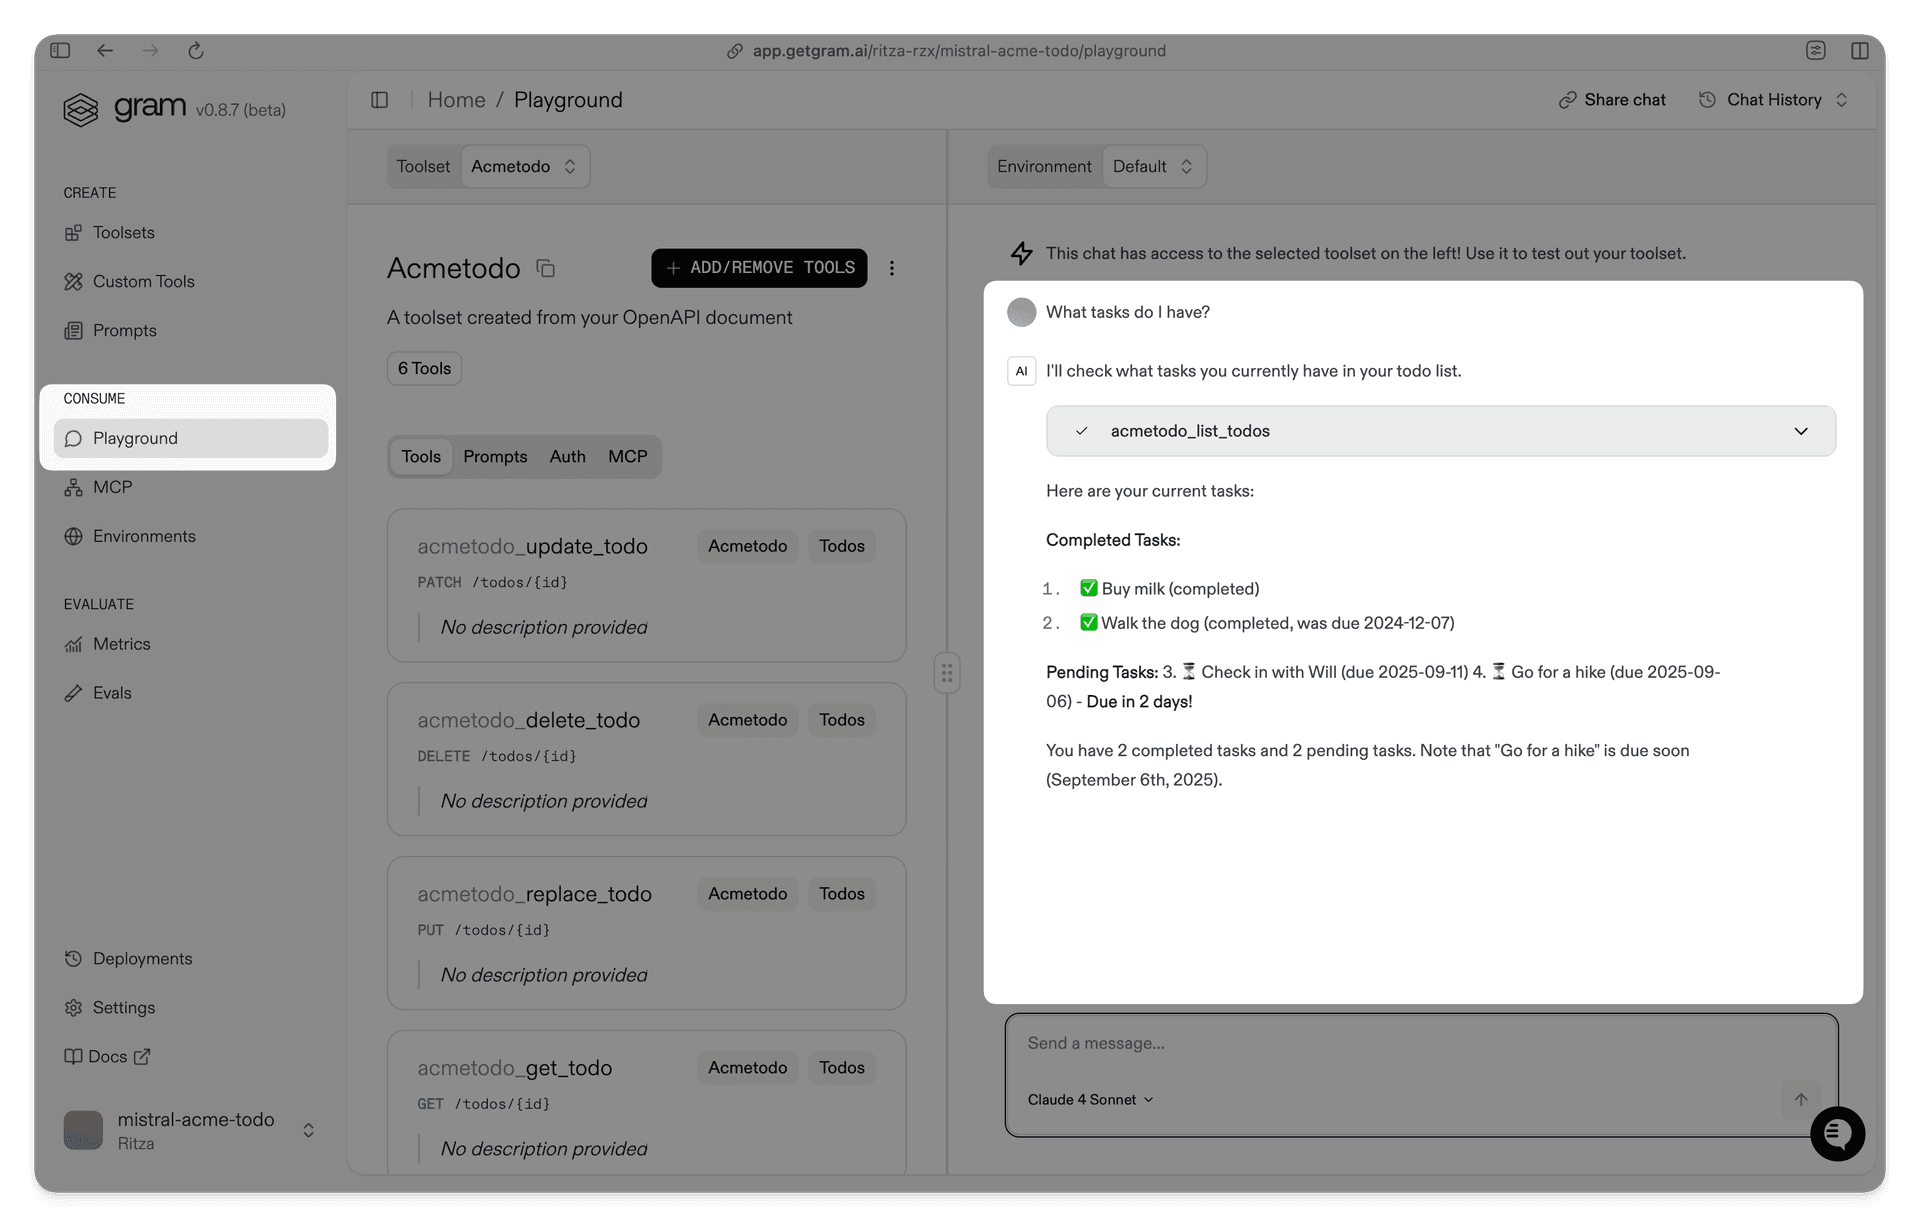
Task: Open the Evals section
Action: tap(112, 692)
